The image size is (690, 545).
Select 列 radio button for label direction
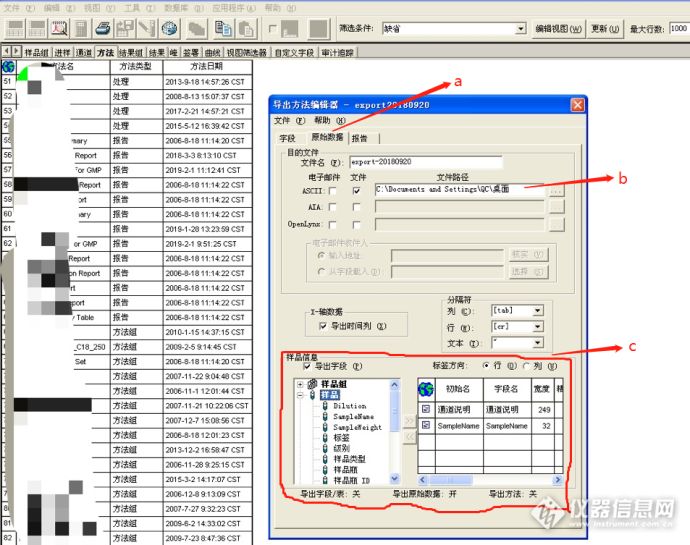(x=527, y=366)
